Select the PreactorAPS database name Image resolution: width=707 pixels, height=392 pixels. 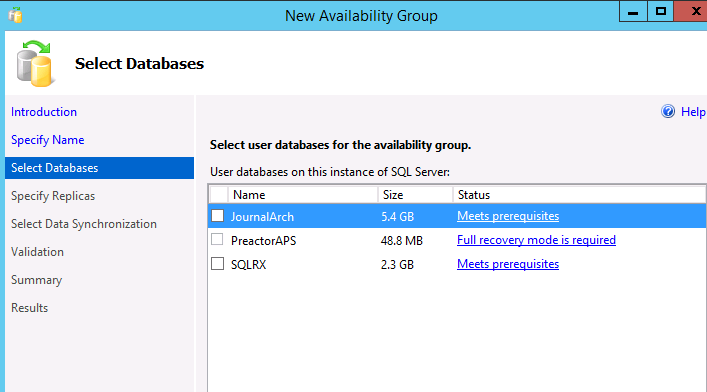pos(263,240)
